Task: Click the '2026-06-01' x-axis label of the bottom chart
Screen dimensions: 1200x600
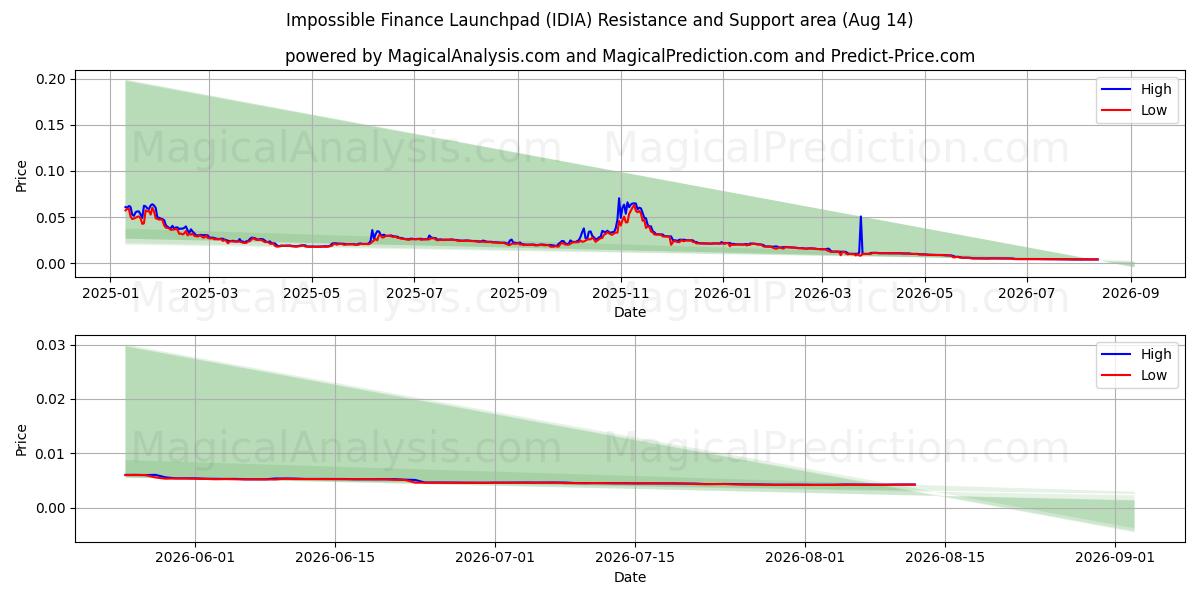Action: [195, 558]
